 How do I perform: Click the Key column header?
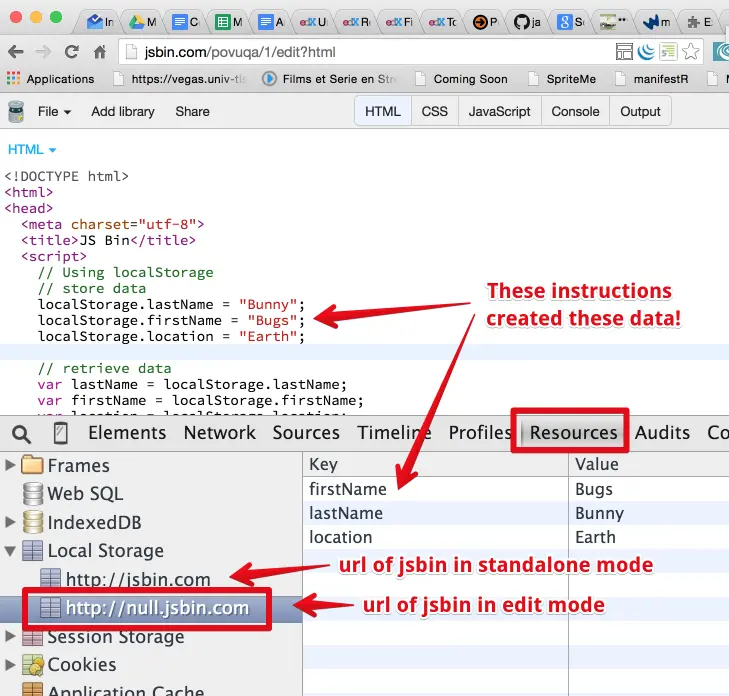(x=436, y=464)
